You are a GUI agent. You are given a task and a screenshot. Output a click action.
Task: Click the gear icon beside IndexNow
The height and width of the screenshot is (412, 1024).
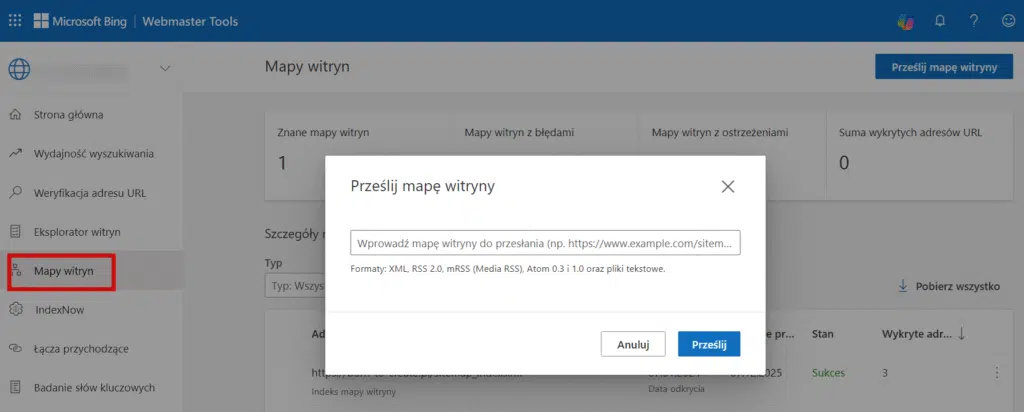16,309
